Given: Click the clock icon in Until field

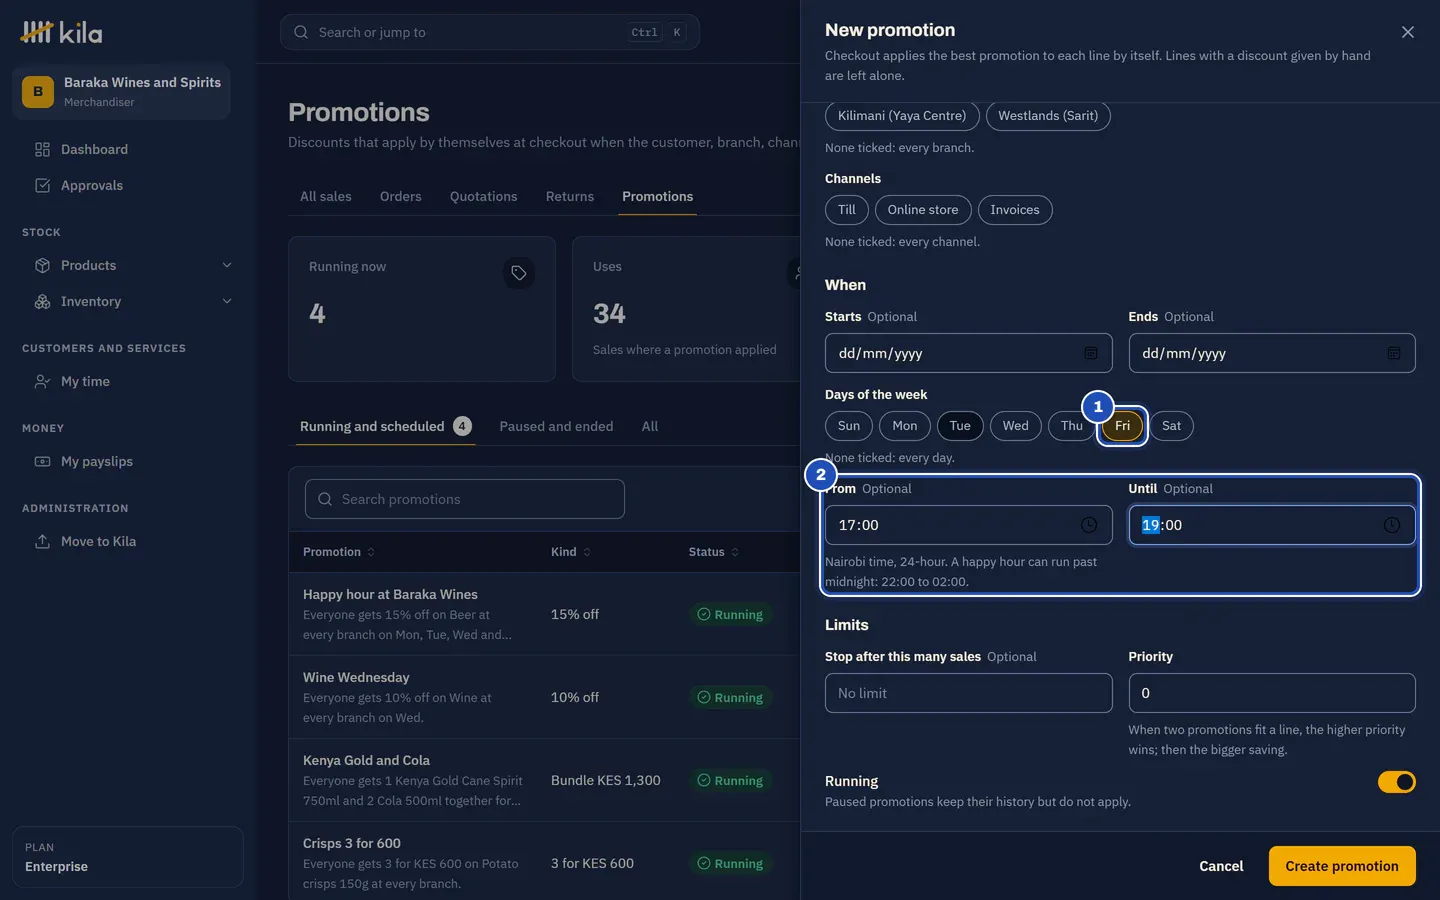Looking at the screenshot, I should coord(1391,525).
